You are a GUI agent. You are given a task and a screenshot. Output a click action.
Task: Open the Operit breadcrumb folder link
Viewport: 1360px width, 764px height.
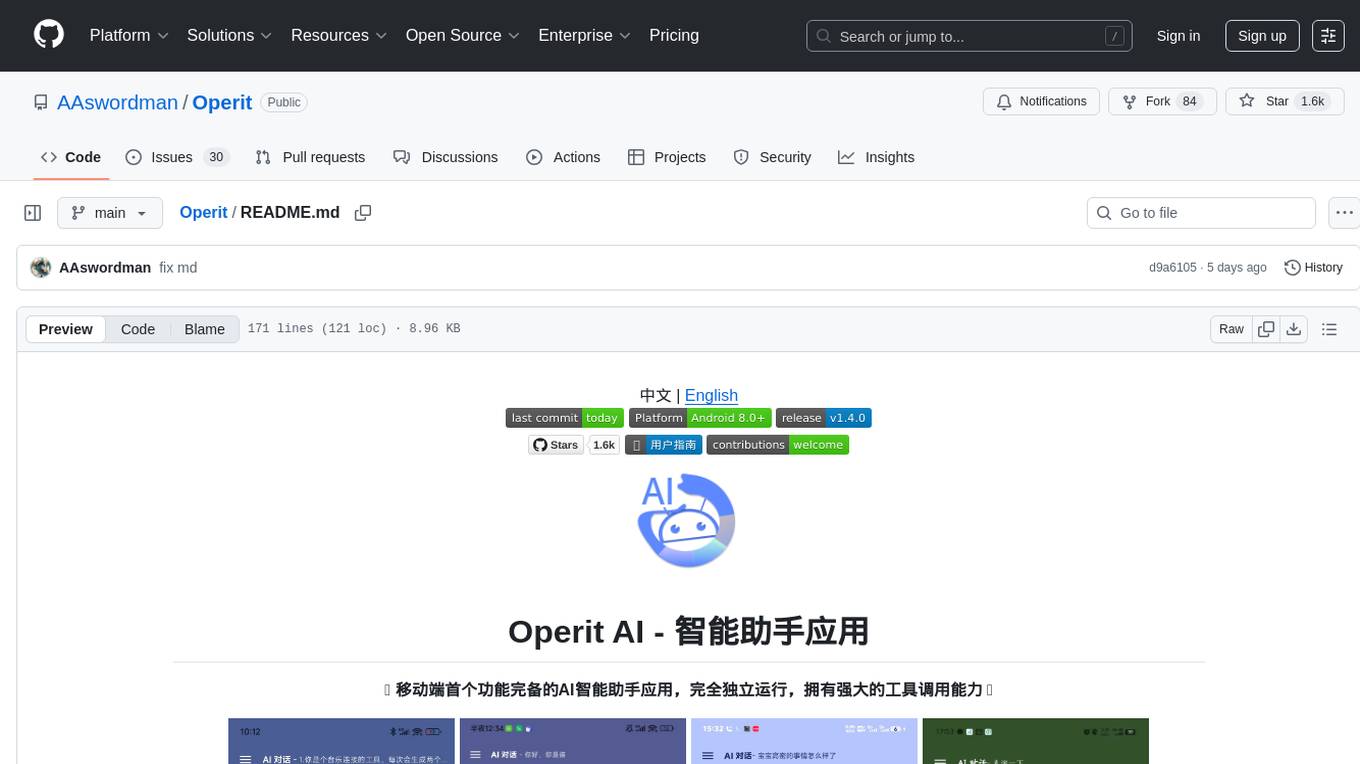[x=203, y=212]
